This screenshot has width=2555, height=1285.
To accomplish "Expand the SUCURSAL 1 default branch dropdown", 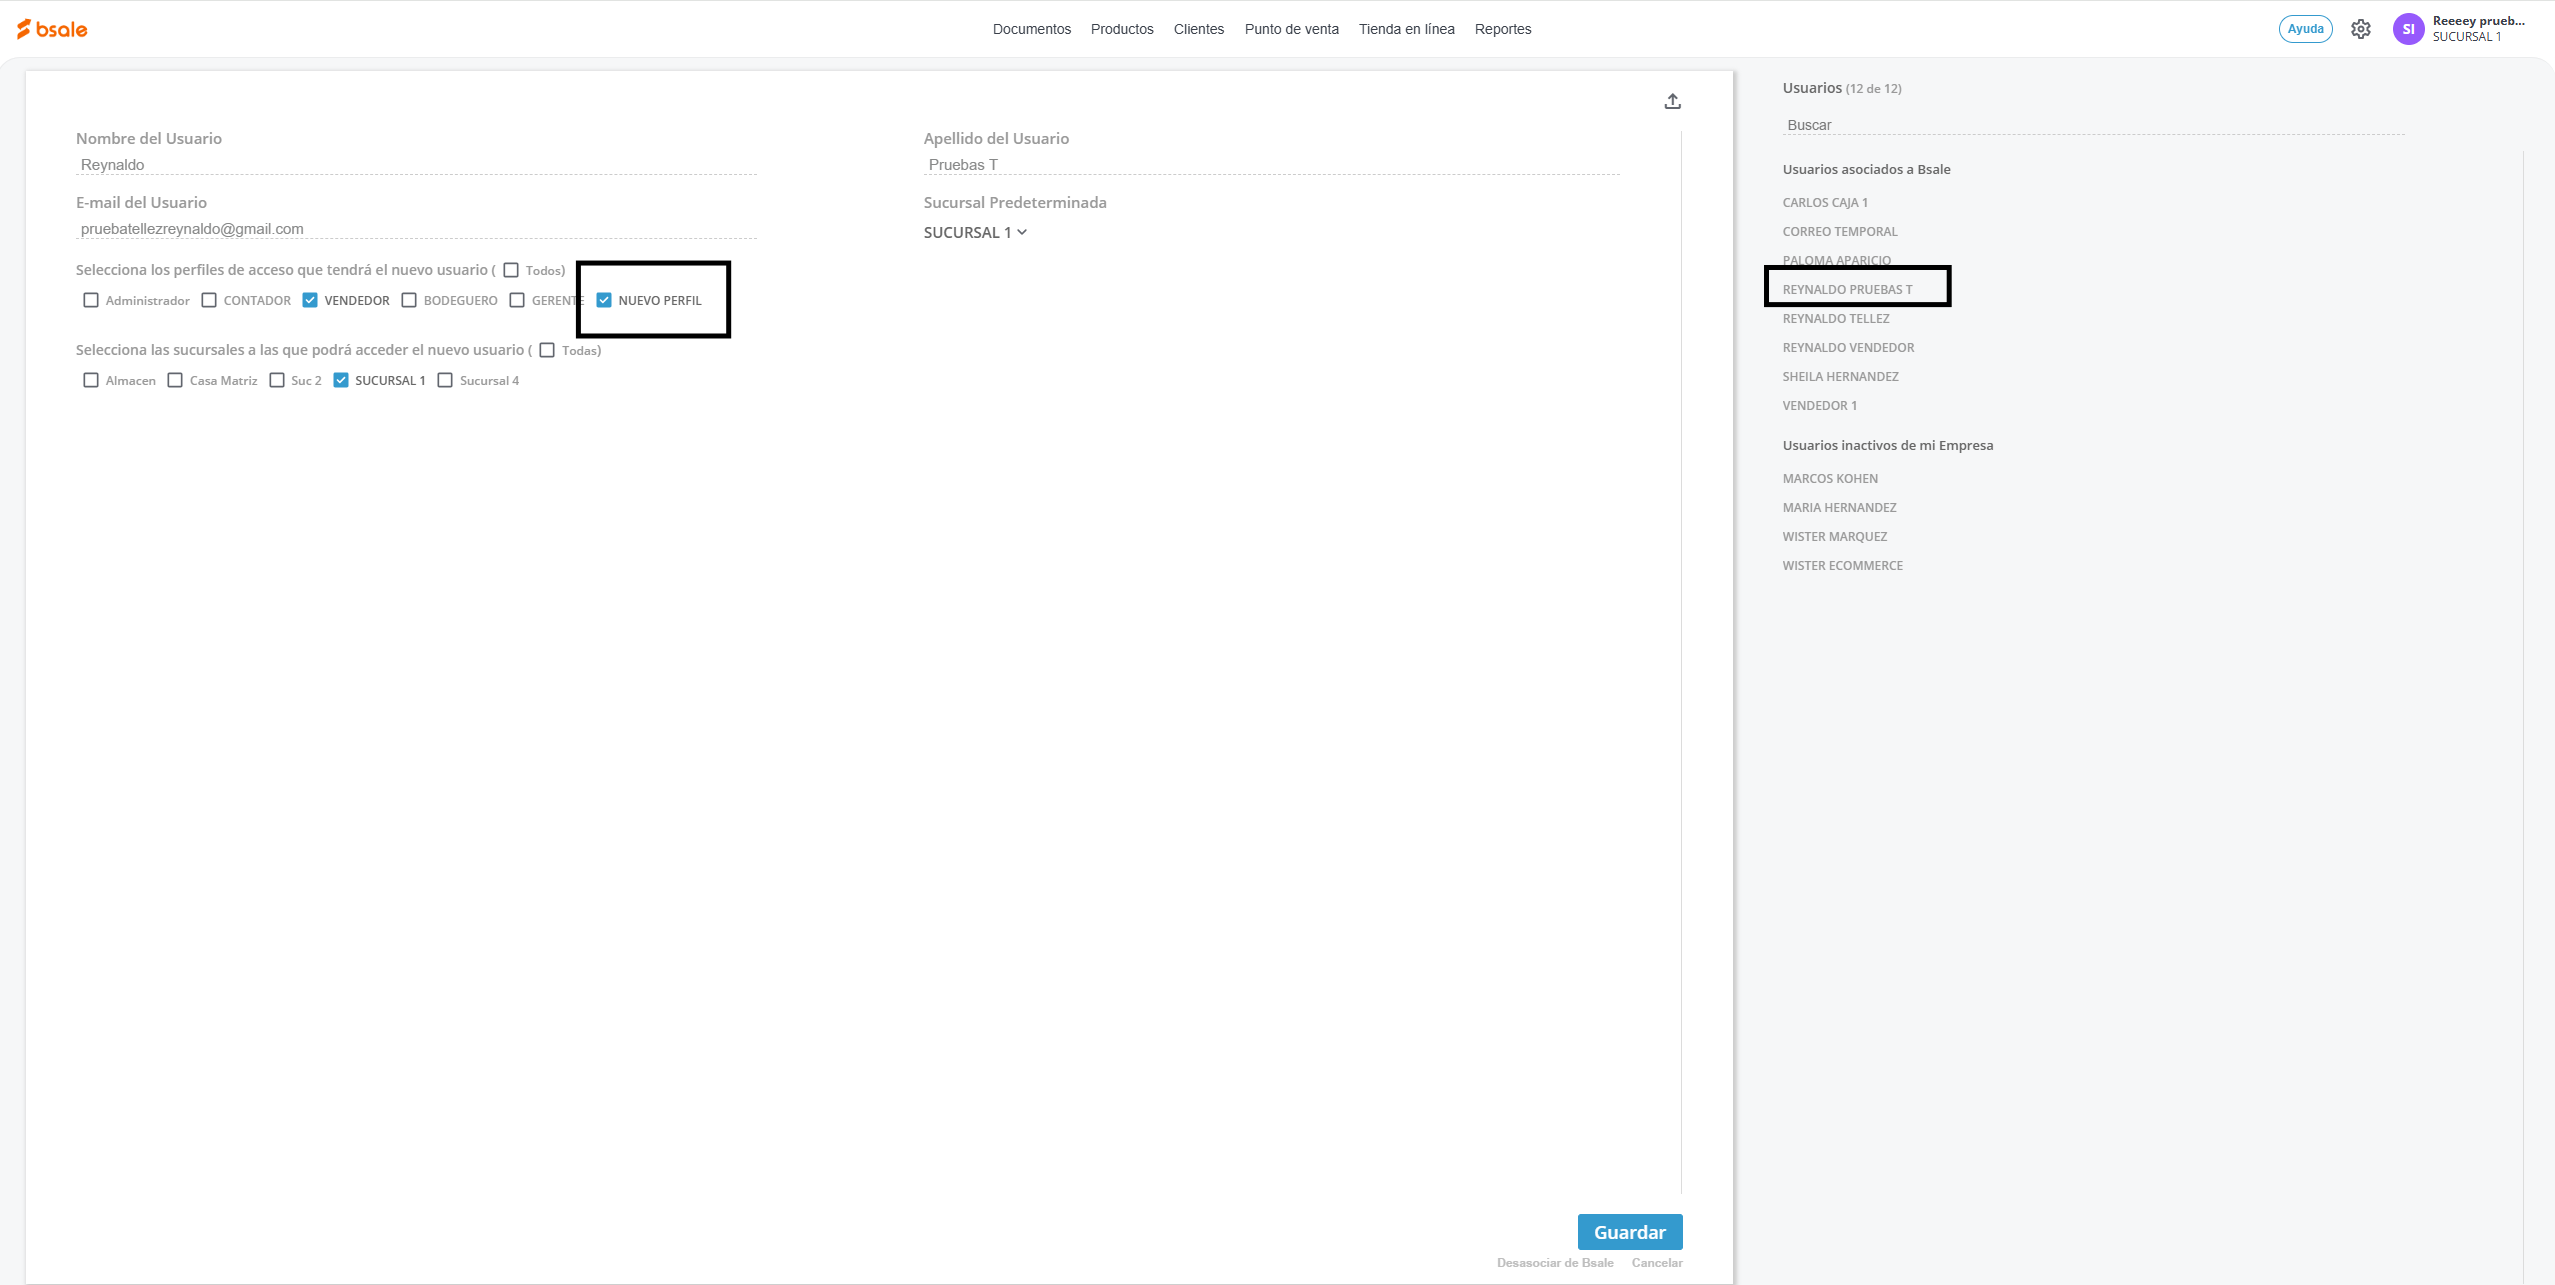I will point(975,232).
